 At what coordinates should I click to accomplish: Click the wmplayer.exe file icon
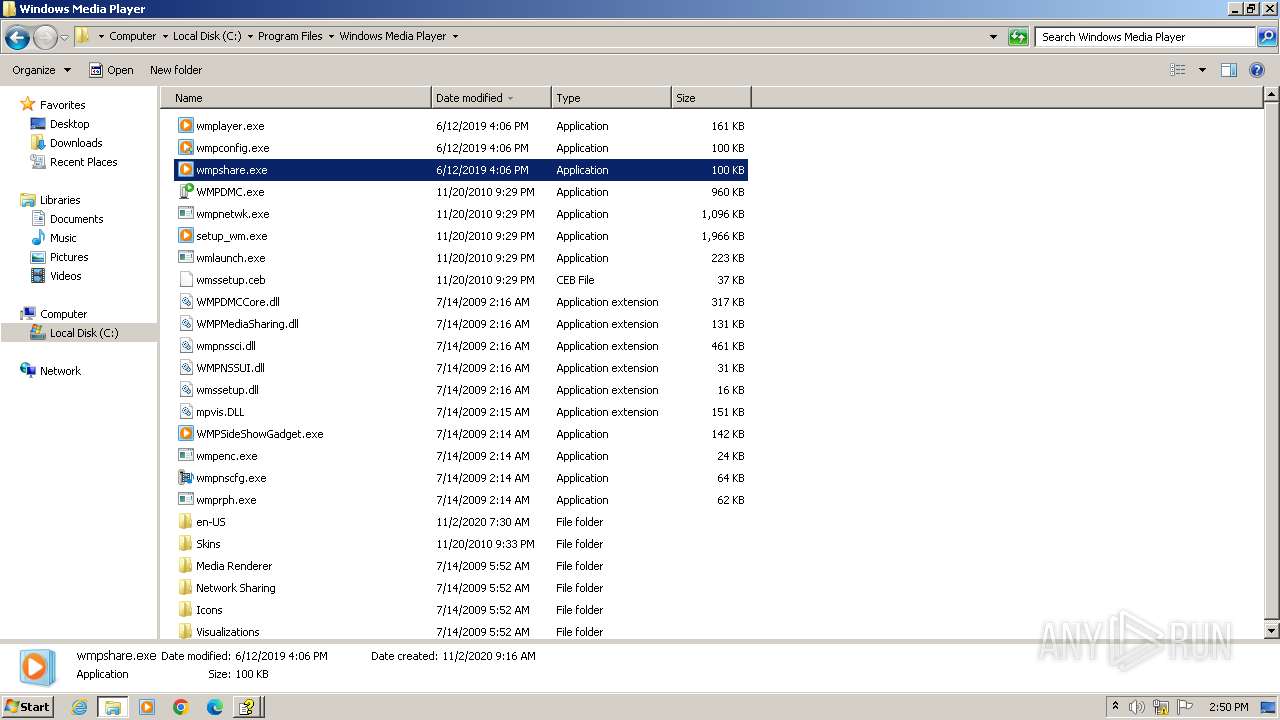185,126
